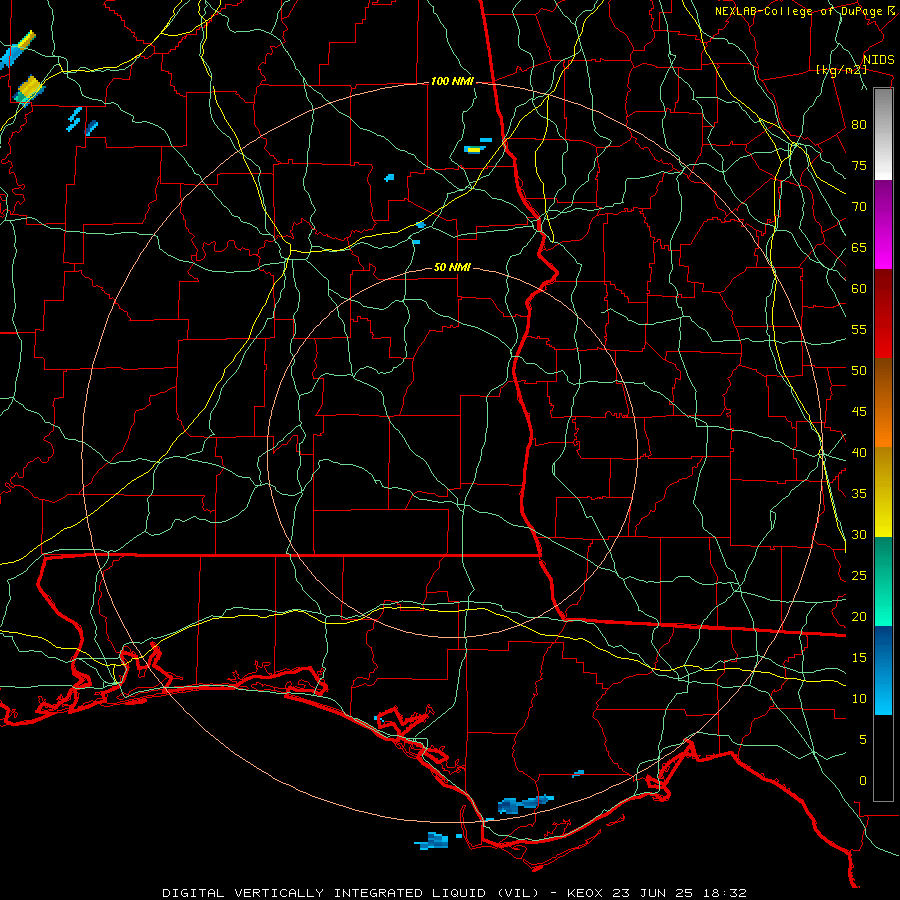Click the NIDS label above the color scale

878,60
